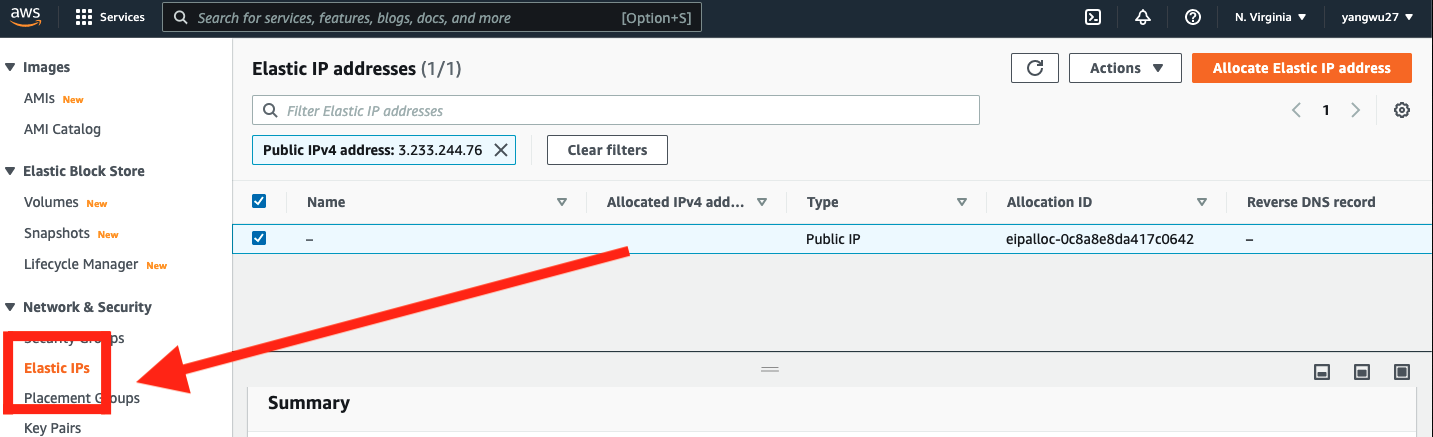1433x437 pixels.
Task: Maximize details panel layout icon
Action: click(1402, 371)
